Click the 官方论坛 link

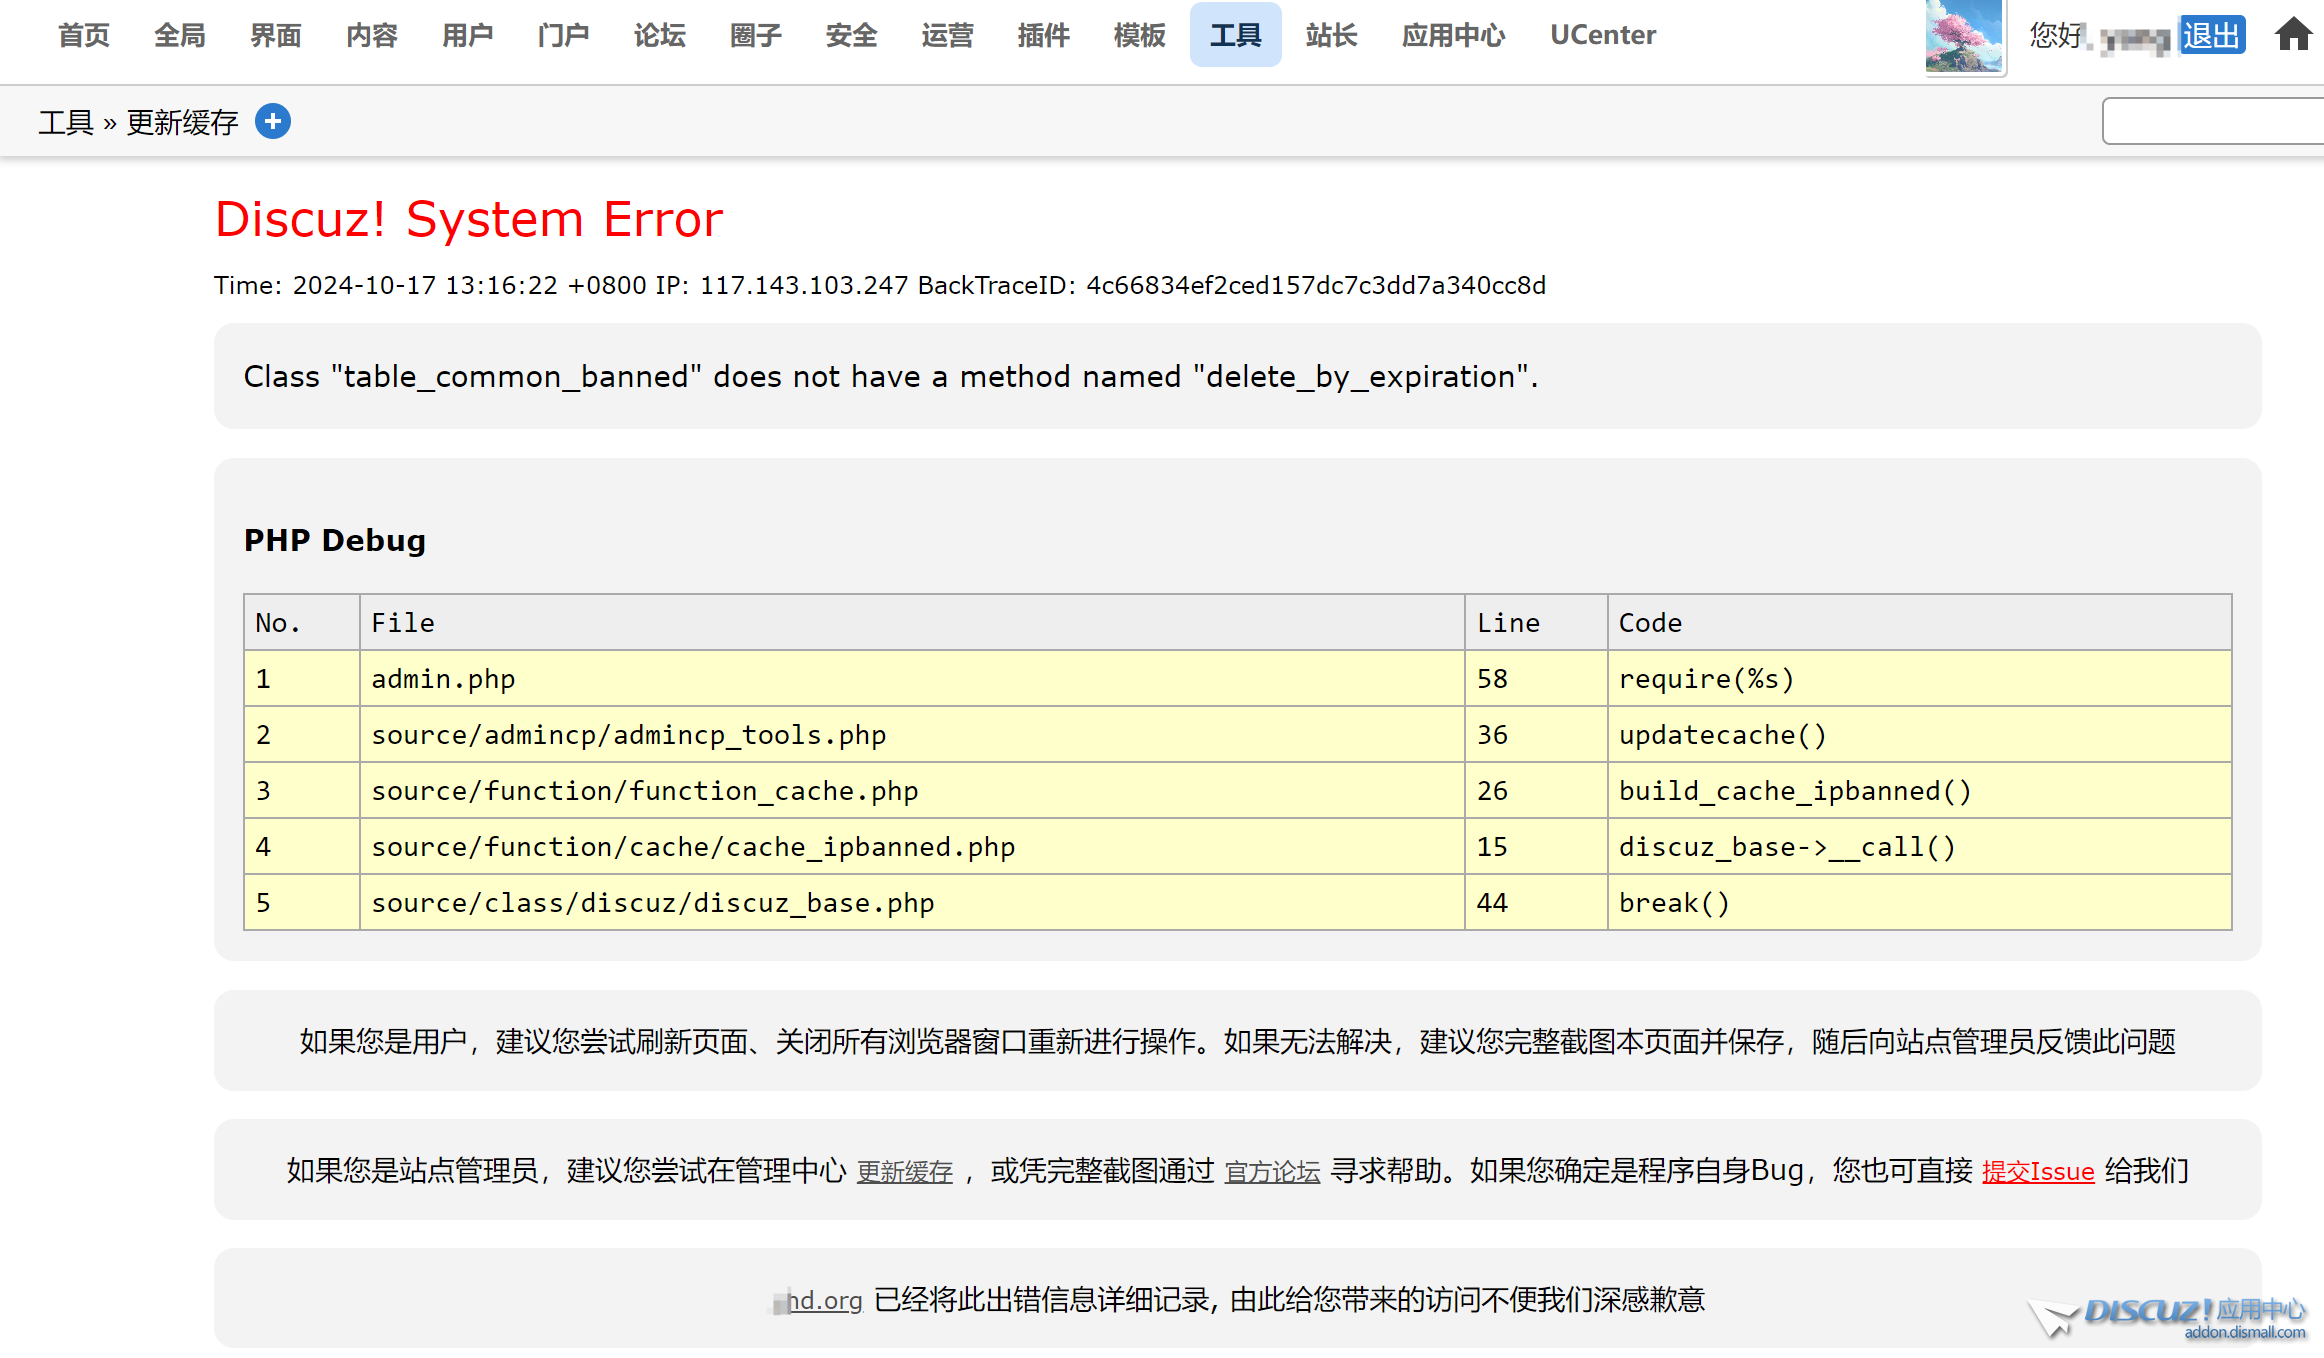tap(1273, 1171)
